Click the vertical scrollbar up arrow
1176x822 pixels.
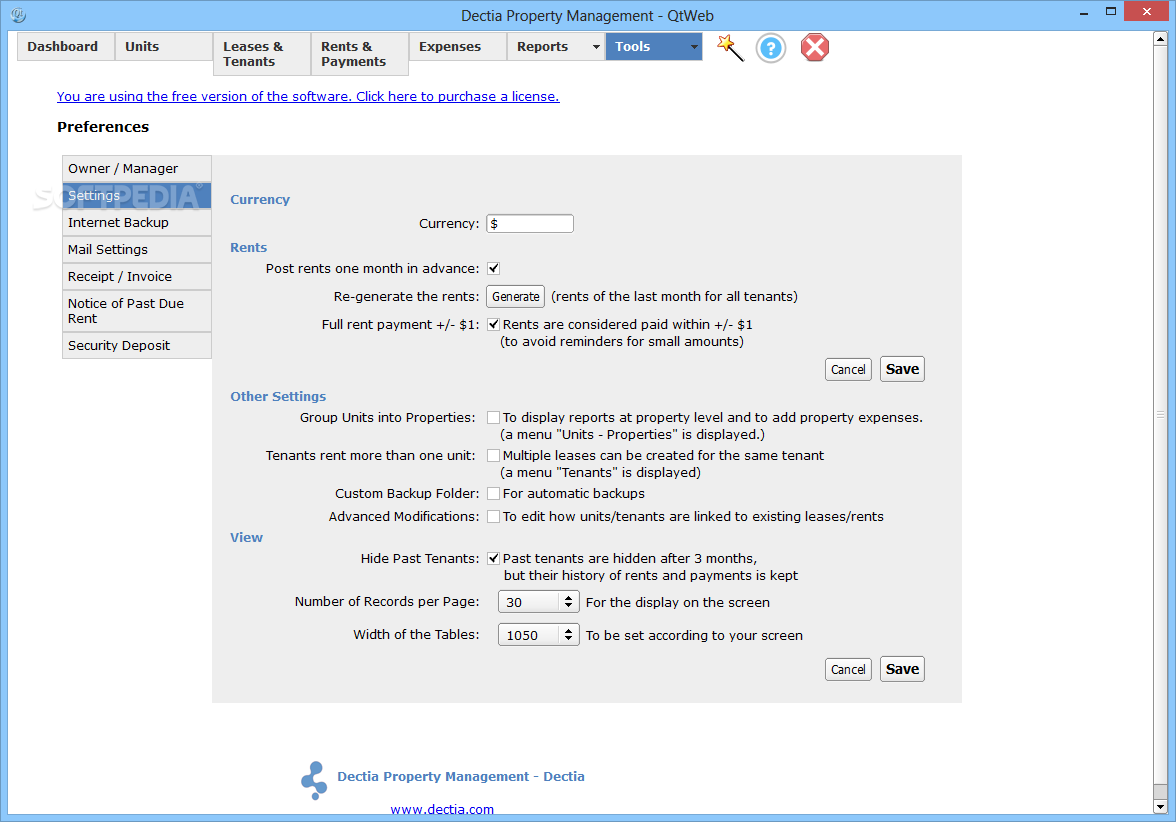tap(1160, 38)
